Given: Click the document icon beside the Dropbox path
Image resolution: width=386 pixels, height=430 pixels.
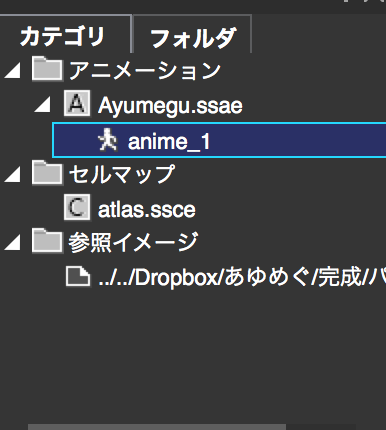Looking at the screenshot, I should [x=78, y=276].
